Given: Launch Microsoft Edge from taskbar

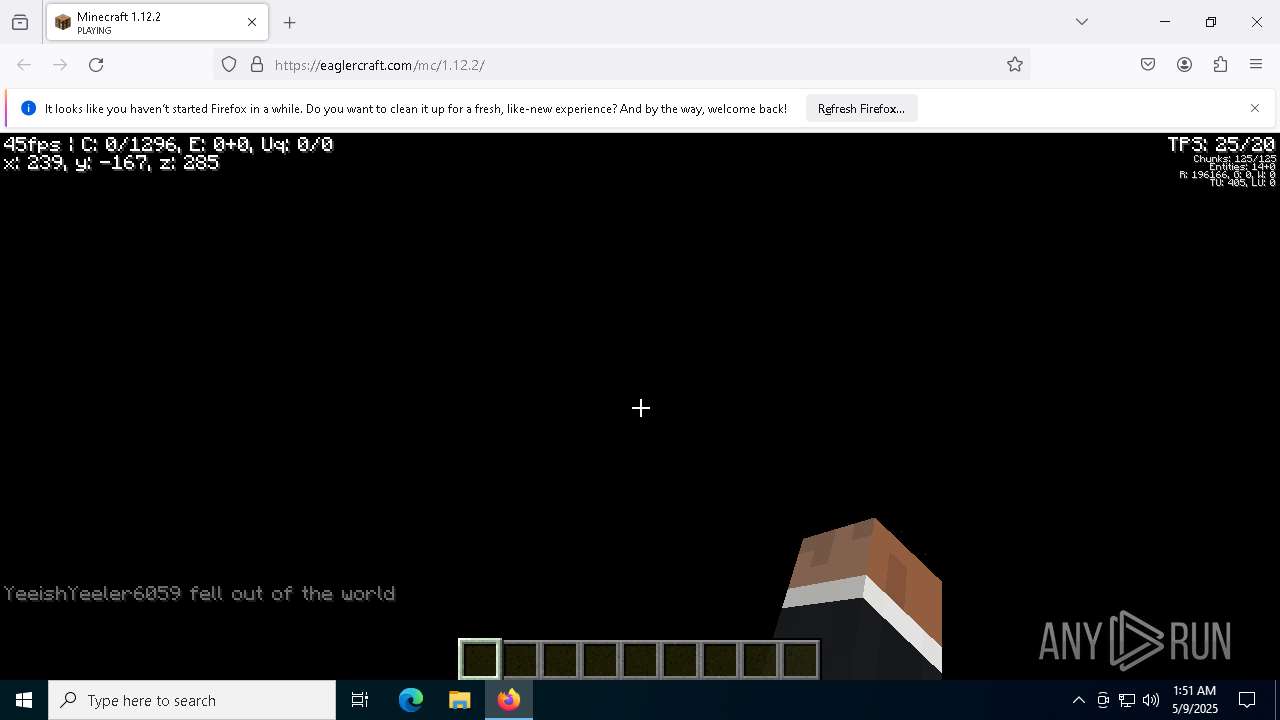Looking at the screenshot, I should 411,700.
